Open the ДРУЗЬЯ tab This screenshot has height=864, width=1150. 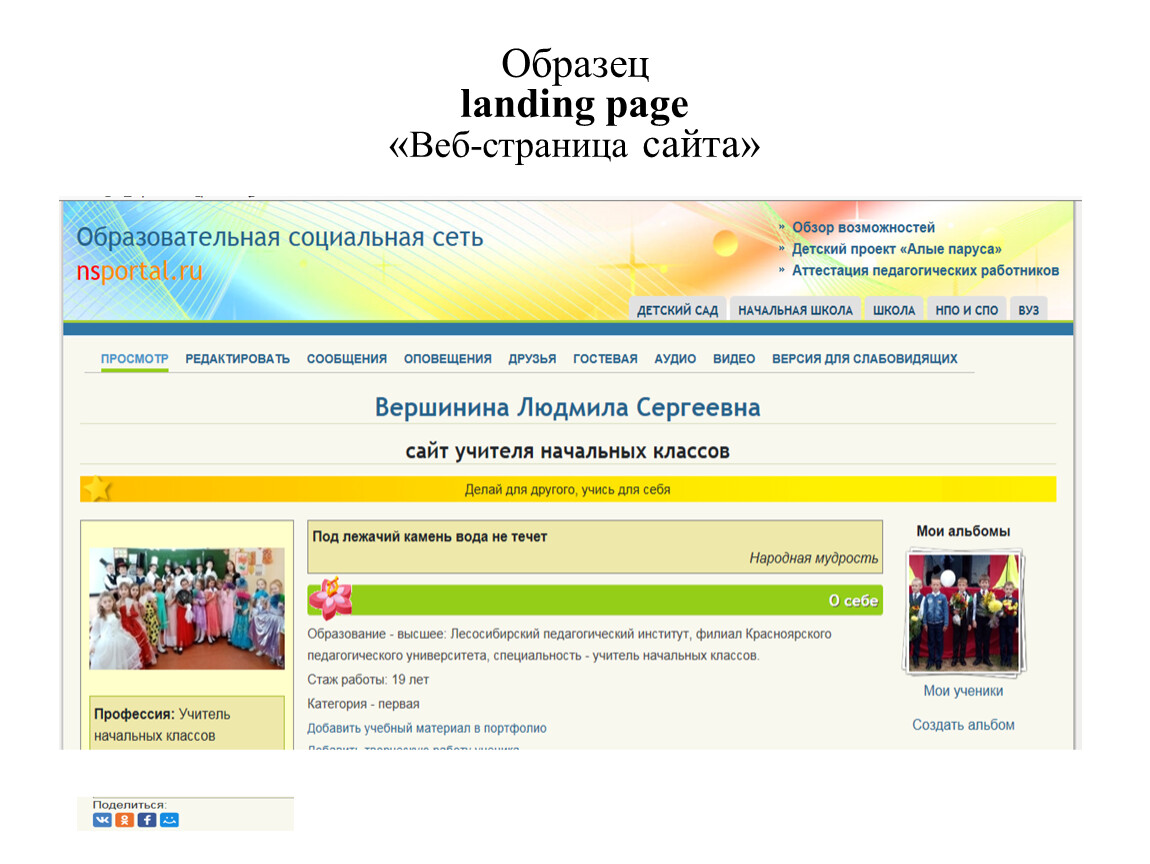(532, 359)
